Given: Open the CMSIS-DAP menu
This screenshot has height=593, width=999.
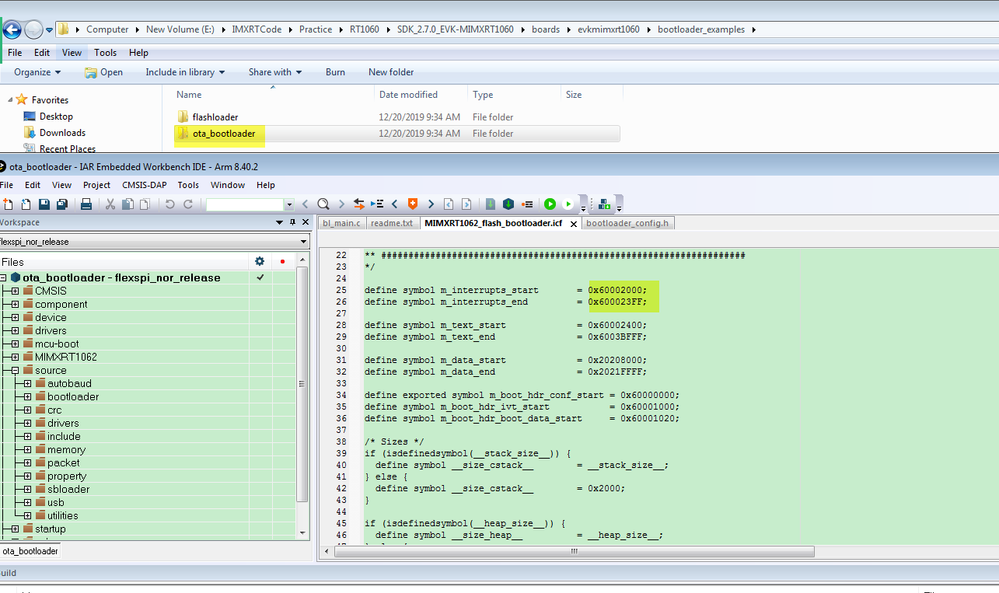Looking at the screenshot, I should click(144, 185).
